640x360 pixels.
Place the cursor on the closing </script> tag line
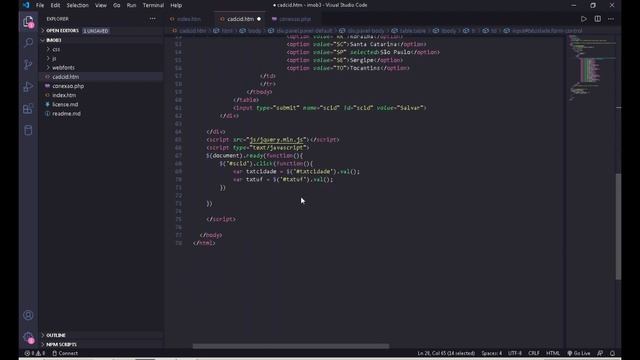[x=221, y=219]
